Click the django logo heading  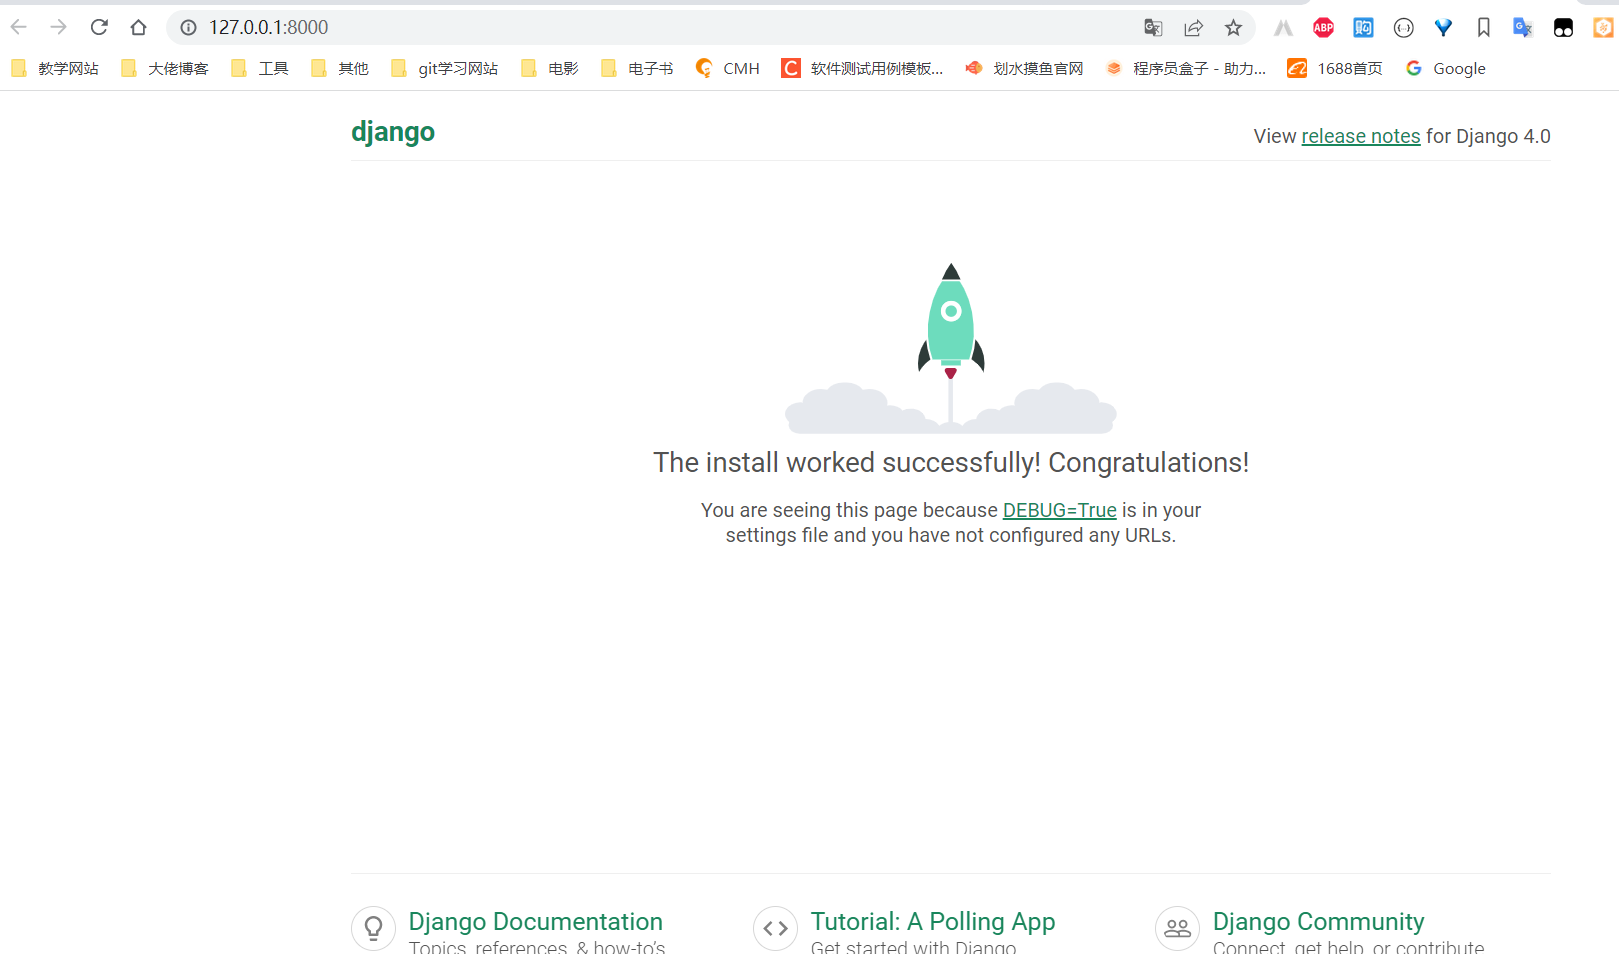tap(393, 132)
